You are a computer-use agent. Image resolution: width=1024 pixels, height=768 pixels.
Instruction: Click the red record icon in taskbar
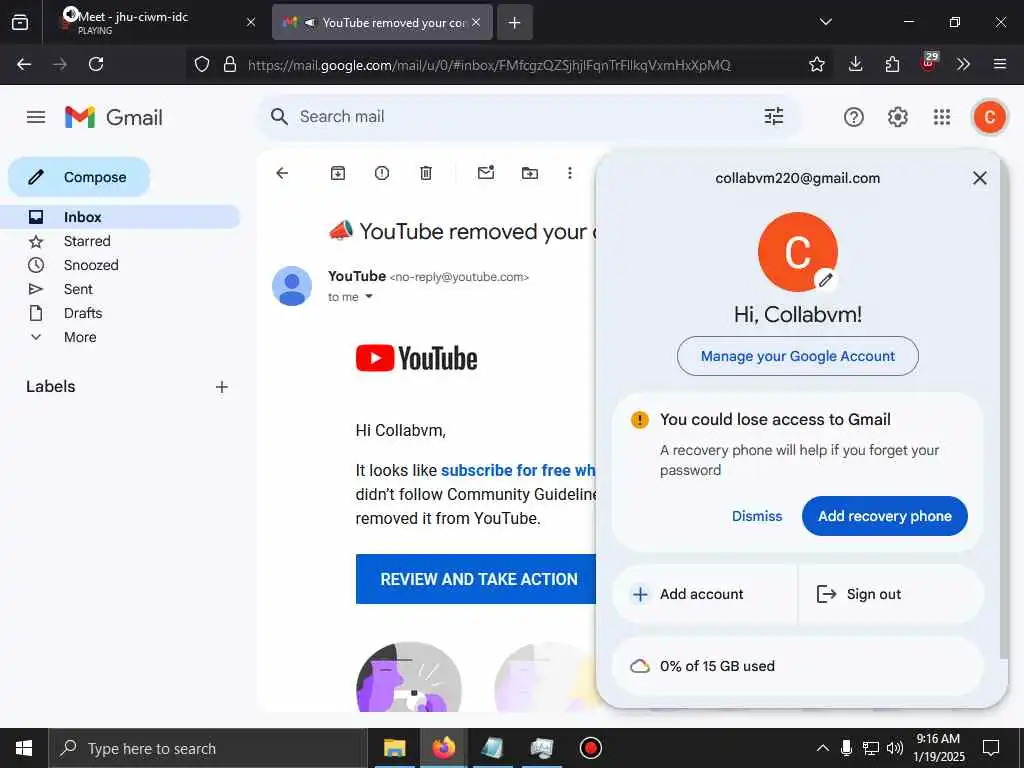[590, 748]
